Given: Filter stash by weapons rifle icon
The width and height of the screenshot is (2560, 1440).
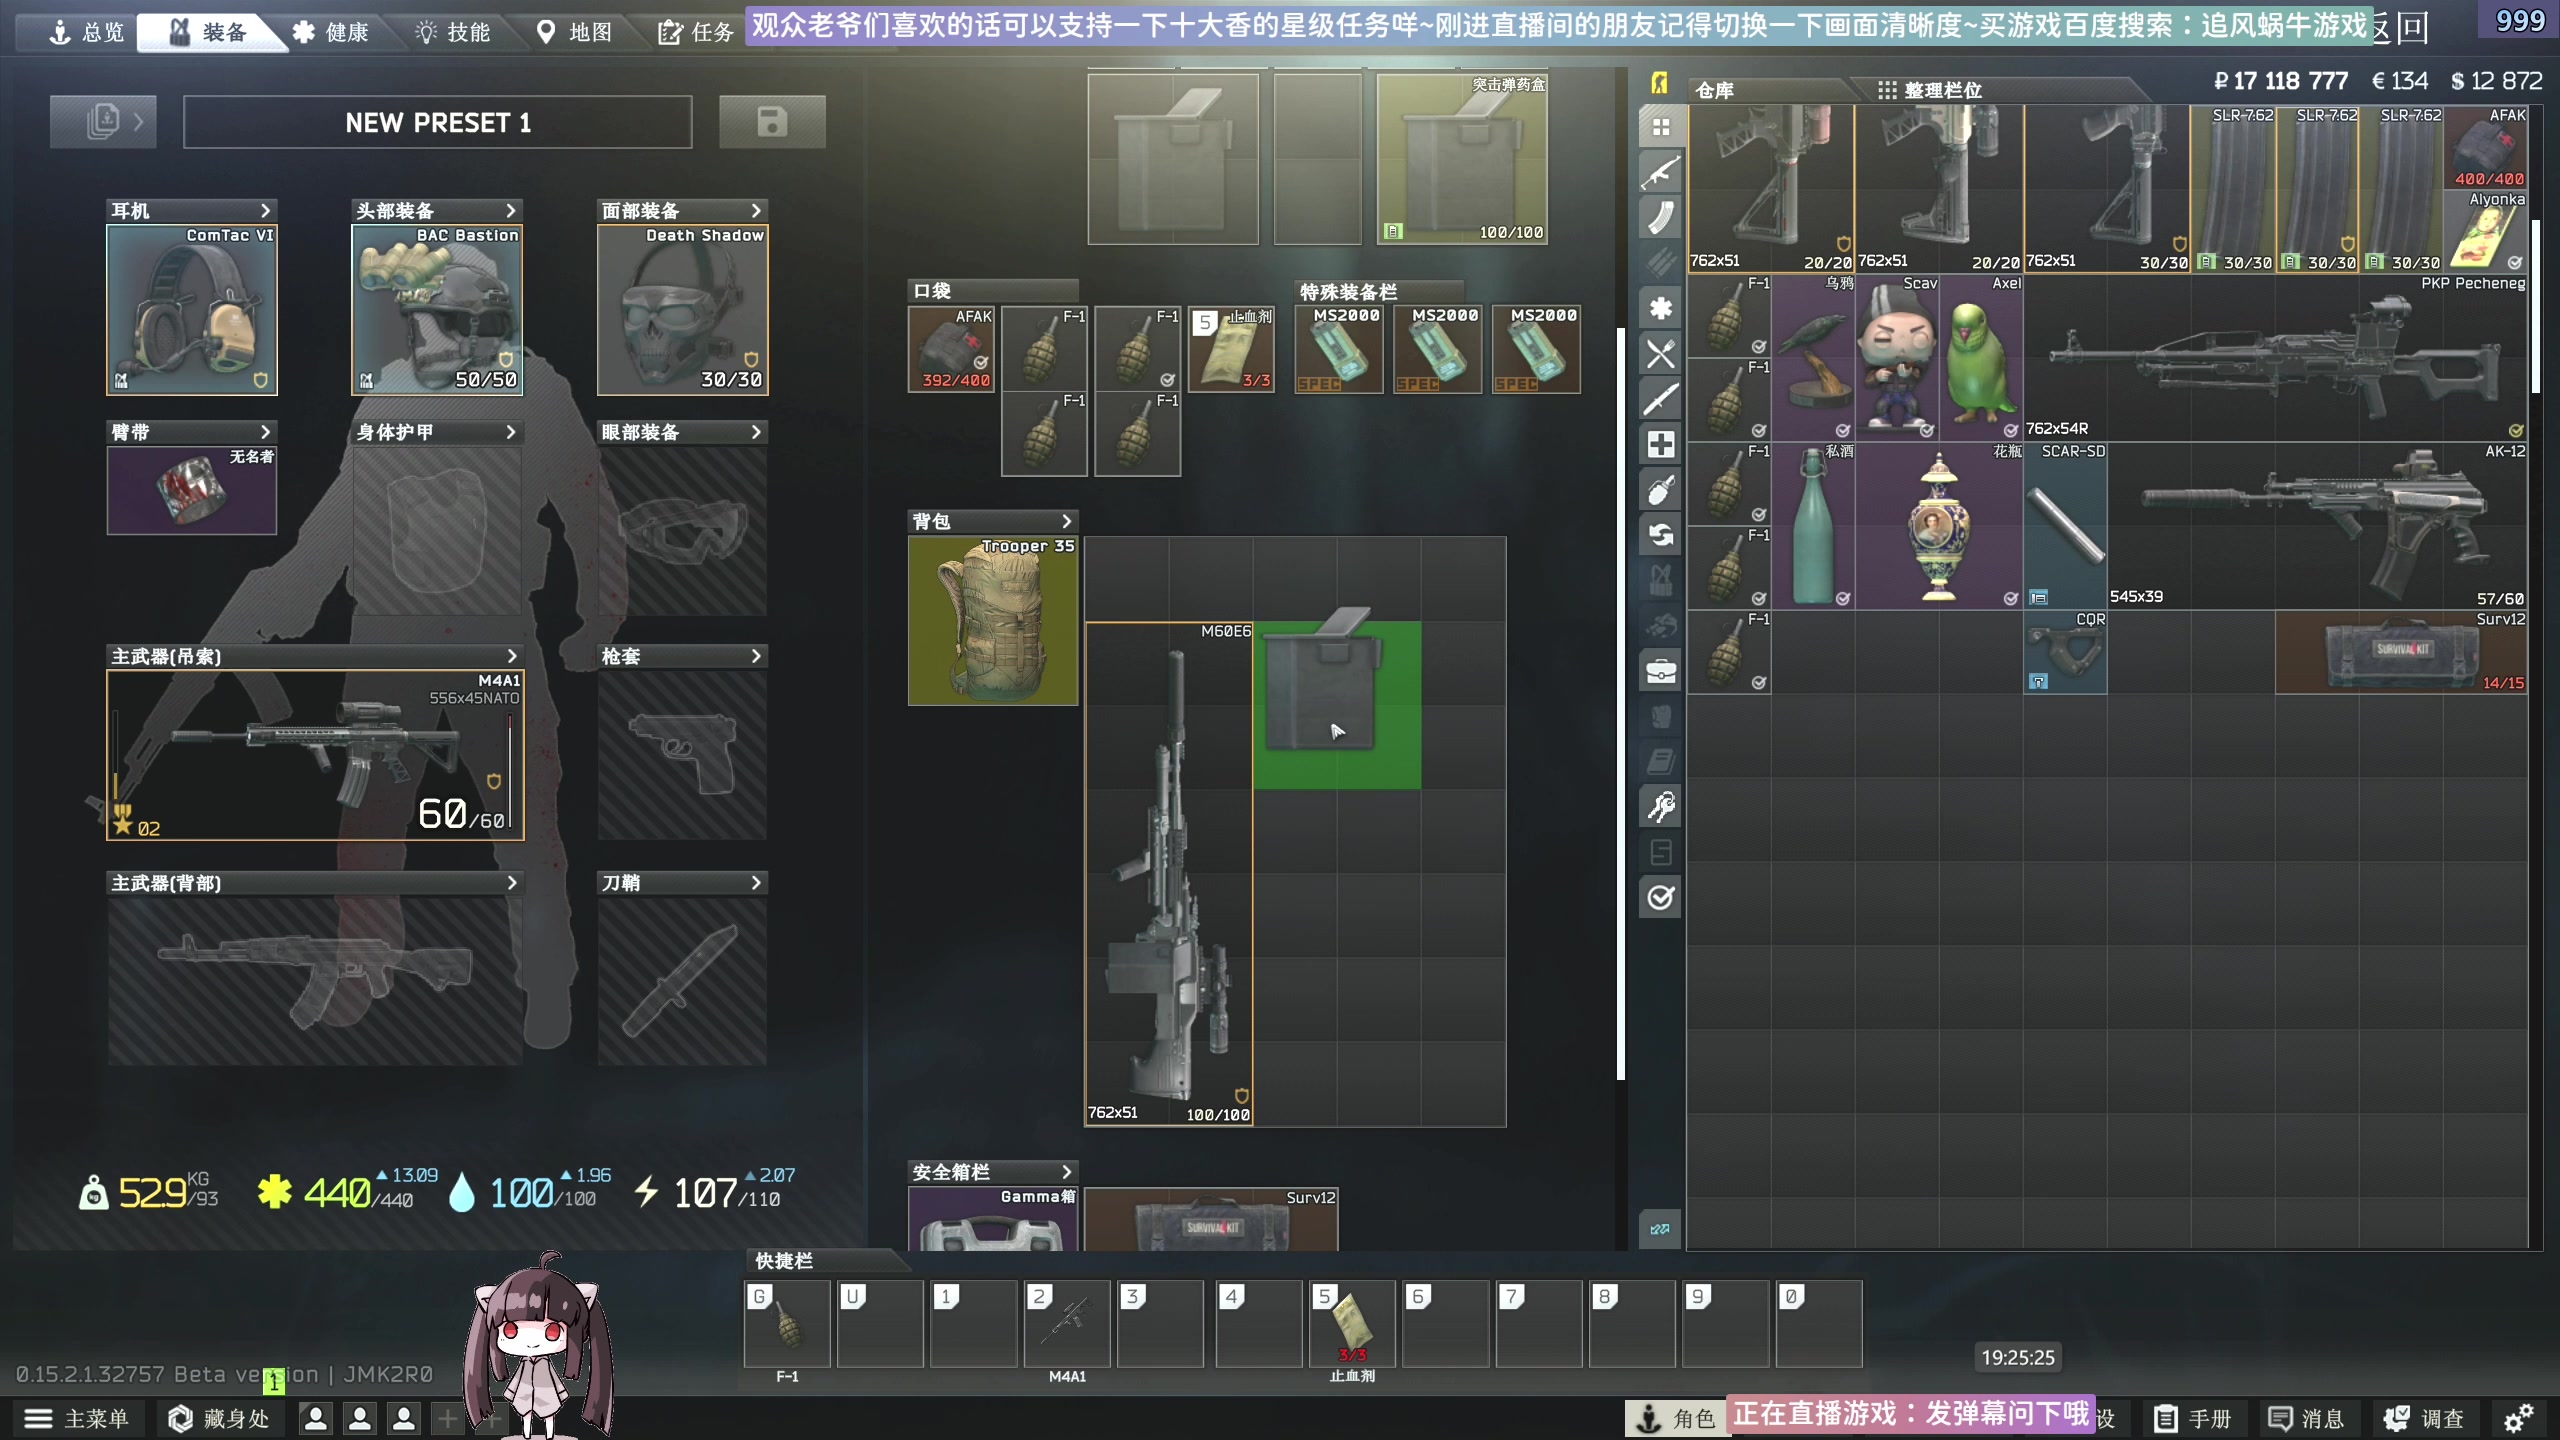Looking at the screenshot, I should (1660, 172).
